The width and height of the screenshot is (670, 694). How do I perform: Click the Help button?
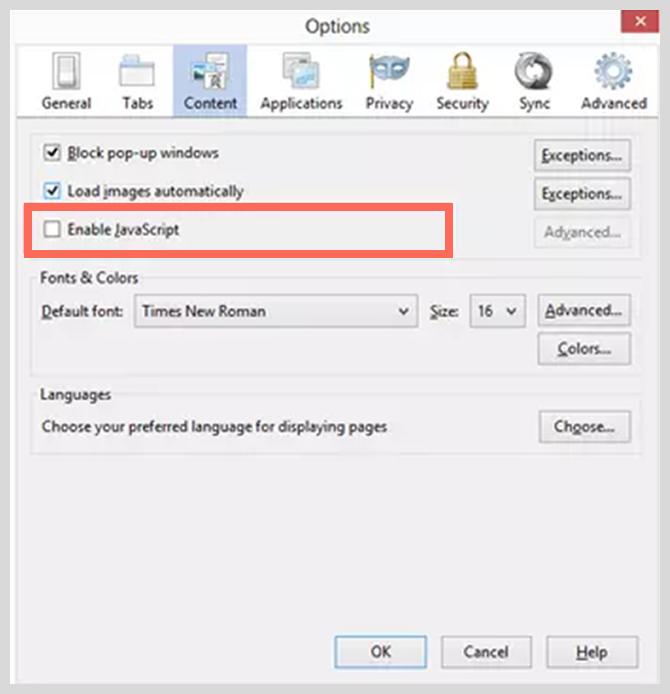pyautogui.click(x=592, y=652)
